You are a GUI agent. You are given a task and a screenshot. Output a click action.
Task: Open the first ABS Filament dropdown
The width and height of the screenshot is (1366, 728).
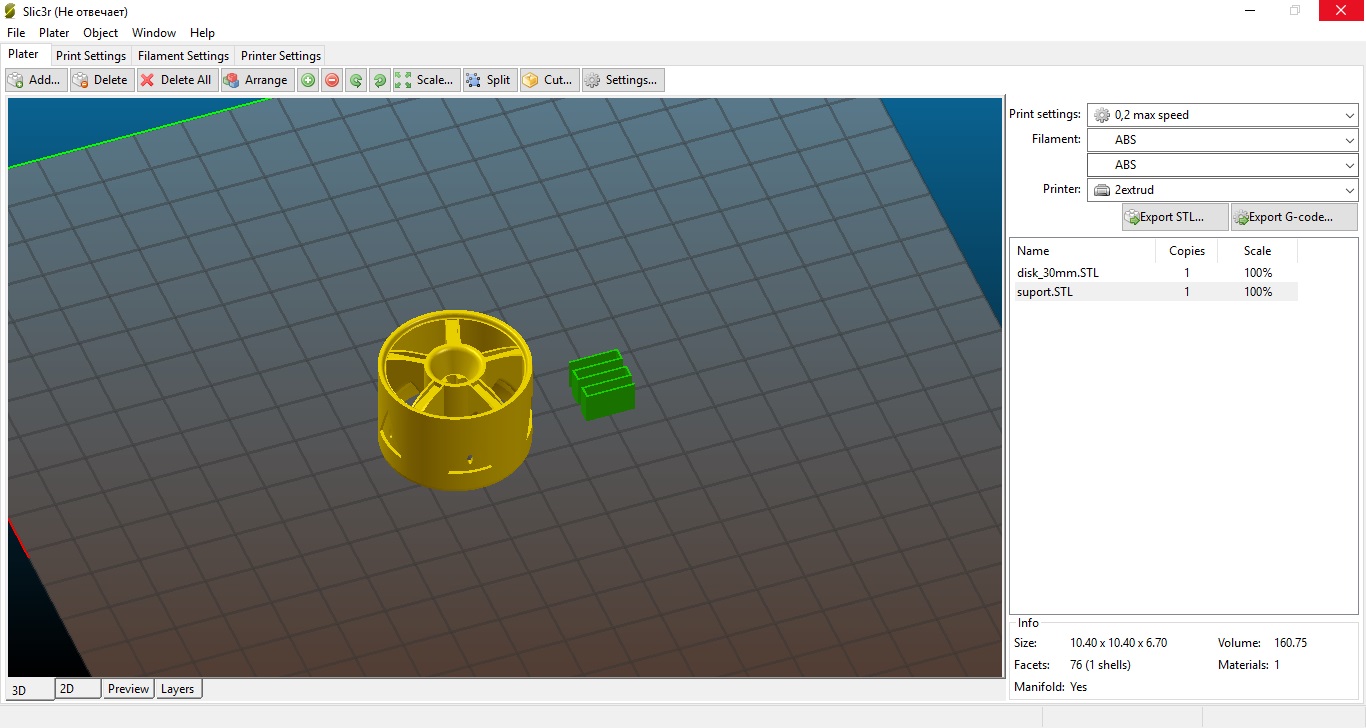pos(1222,140)
